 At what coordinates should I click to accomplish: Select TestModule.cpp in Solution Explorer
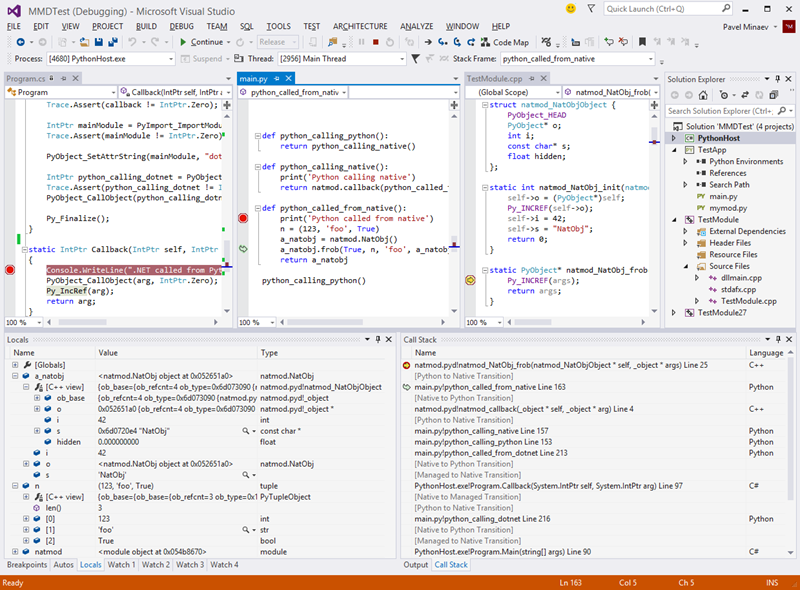click(x=748, y=300)
